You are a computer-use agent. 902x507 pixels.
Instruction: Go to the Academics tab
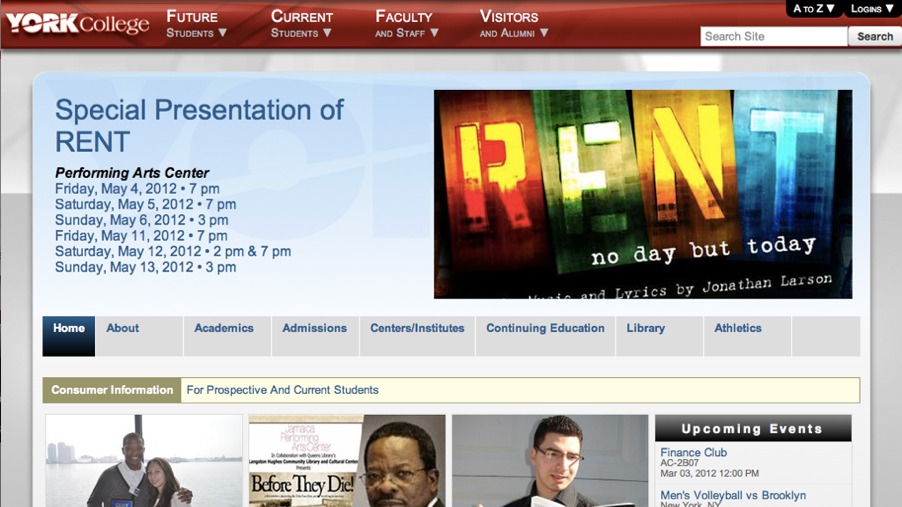coord(227,336)
